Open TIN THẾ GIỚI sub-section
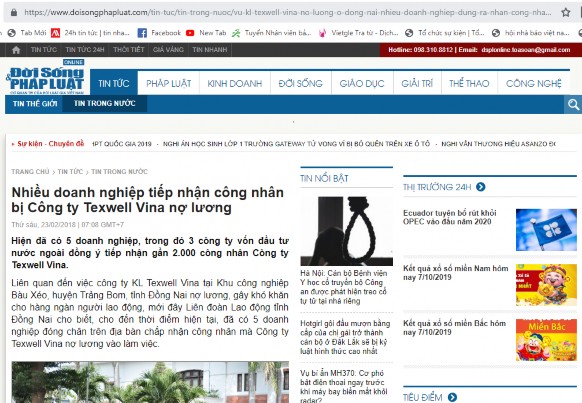The height and width of the screenshot is (403, 582). point(35,104)
